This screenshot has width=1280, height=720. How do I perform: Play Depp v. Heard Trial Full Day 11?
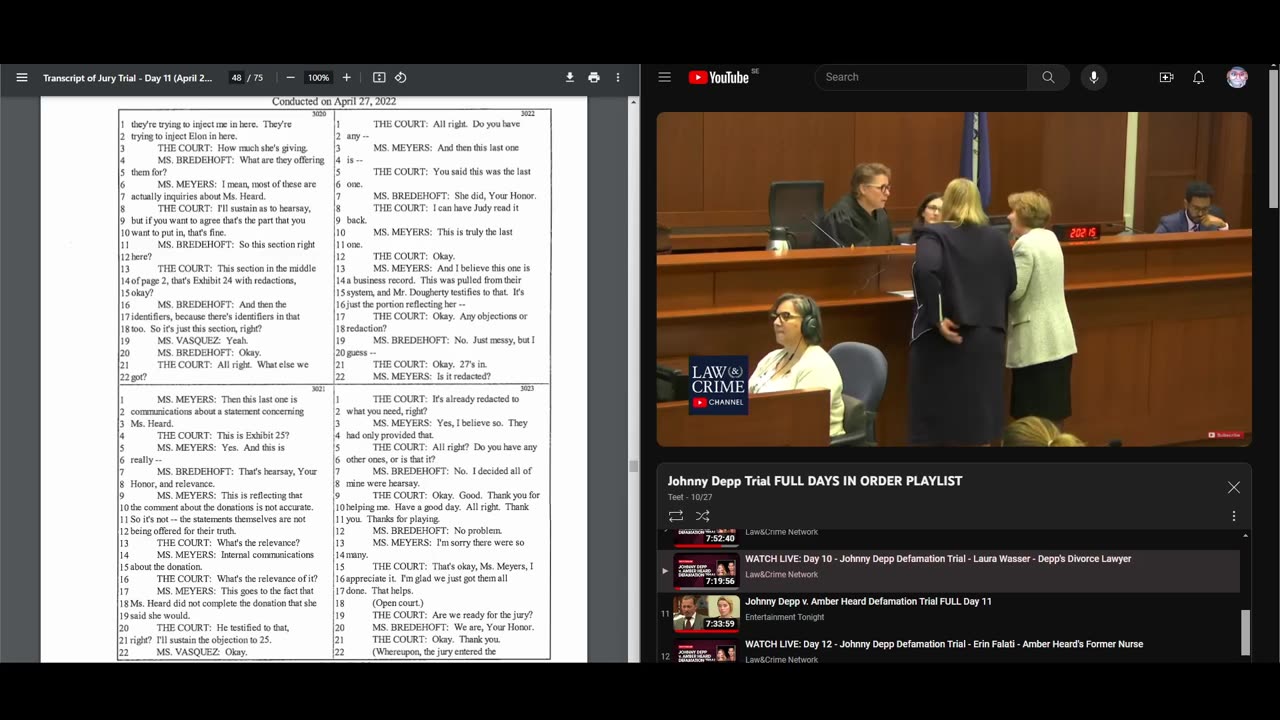pos(868,602)
